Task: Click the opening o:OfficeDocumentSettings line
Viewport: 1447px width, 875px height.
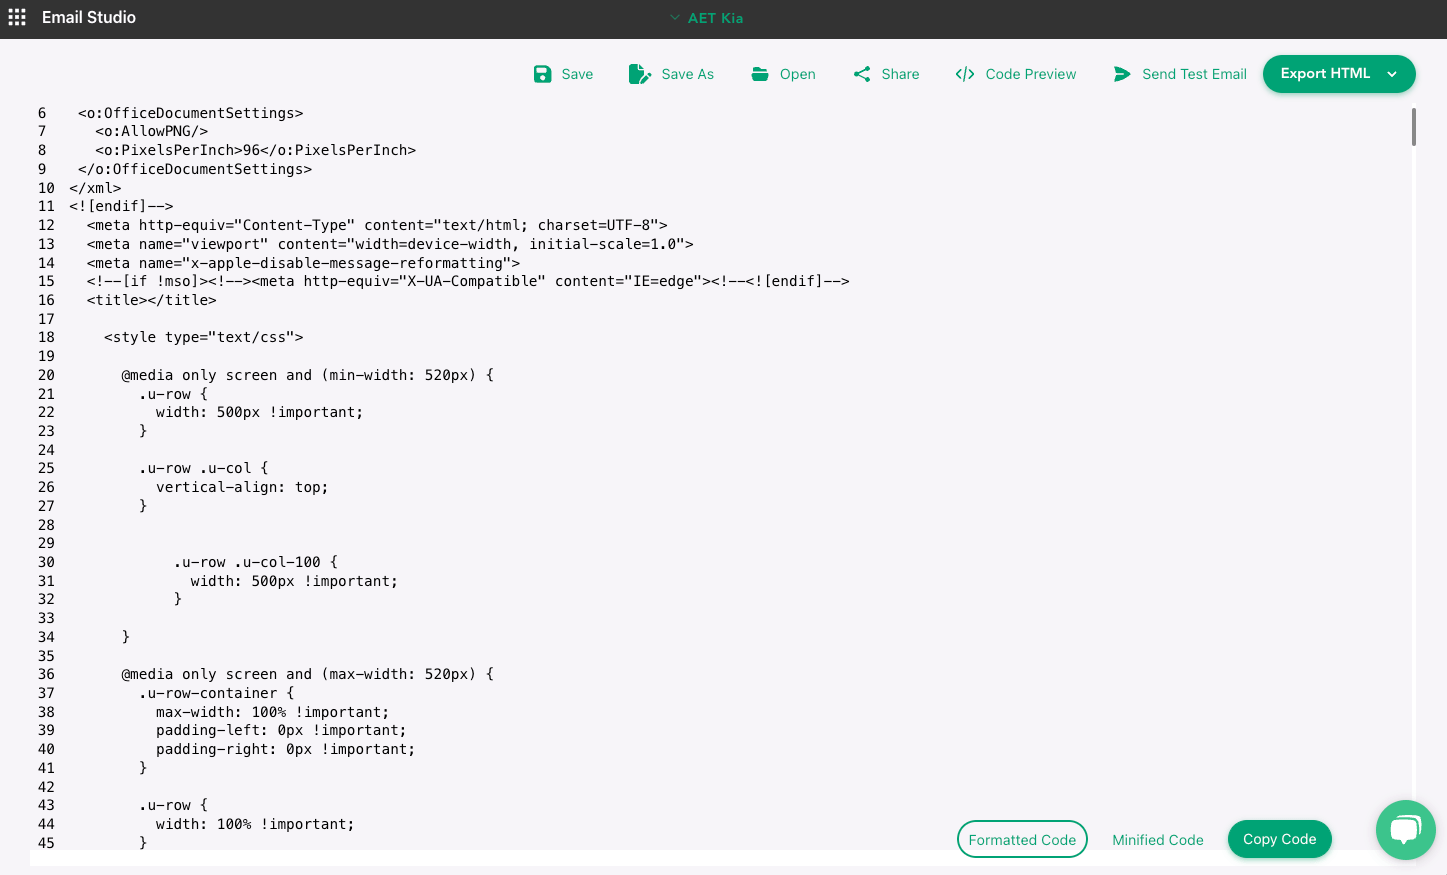Action: [x=190, y=113]
